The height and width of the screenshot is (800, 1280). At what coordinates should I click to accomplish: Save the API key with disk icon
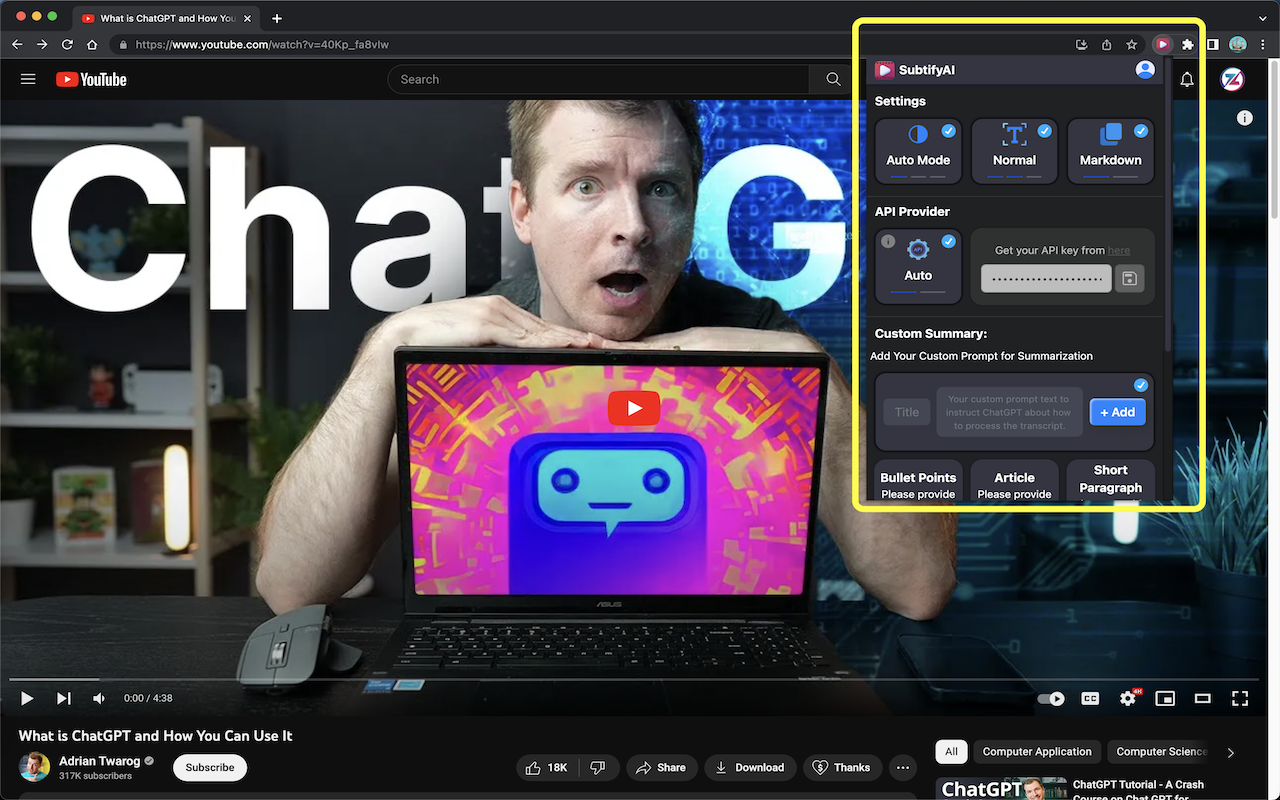1129,278
